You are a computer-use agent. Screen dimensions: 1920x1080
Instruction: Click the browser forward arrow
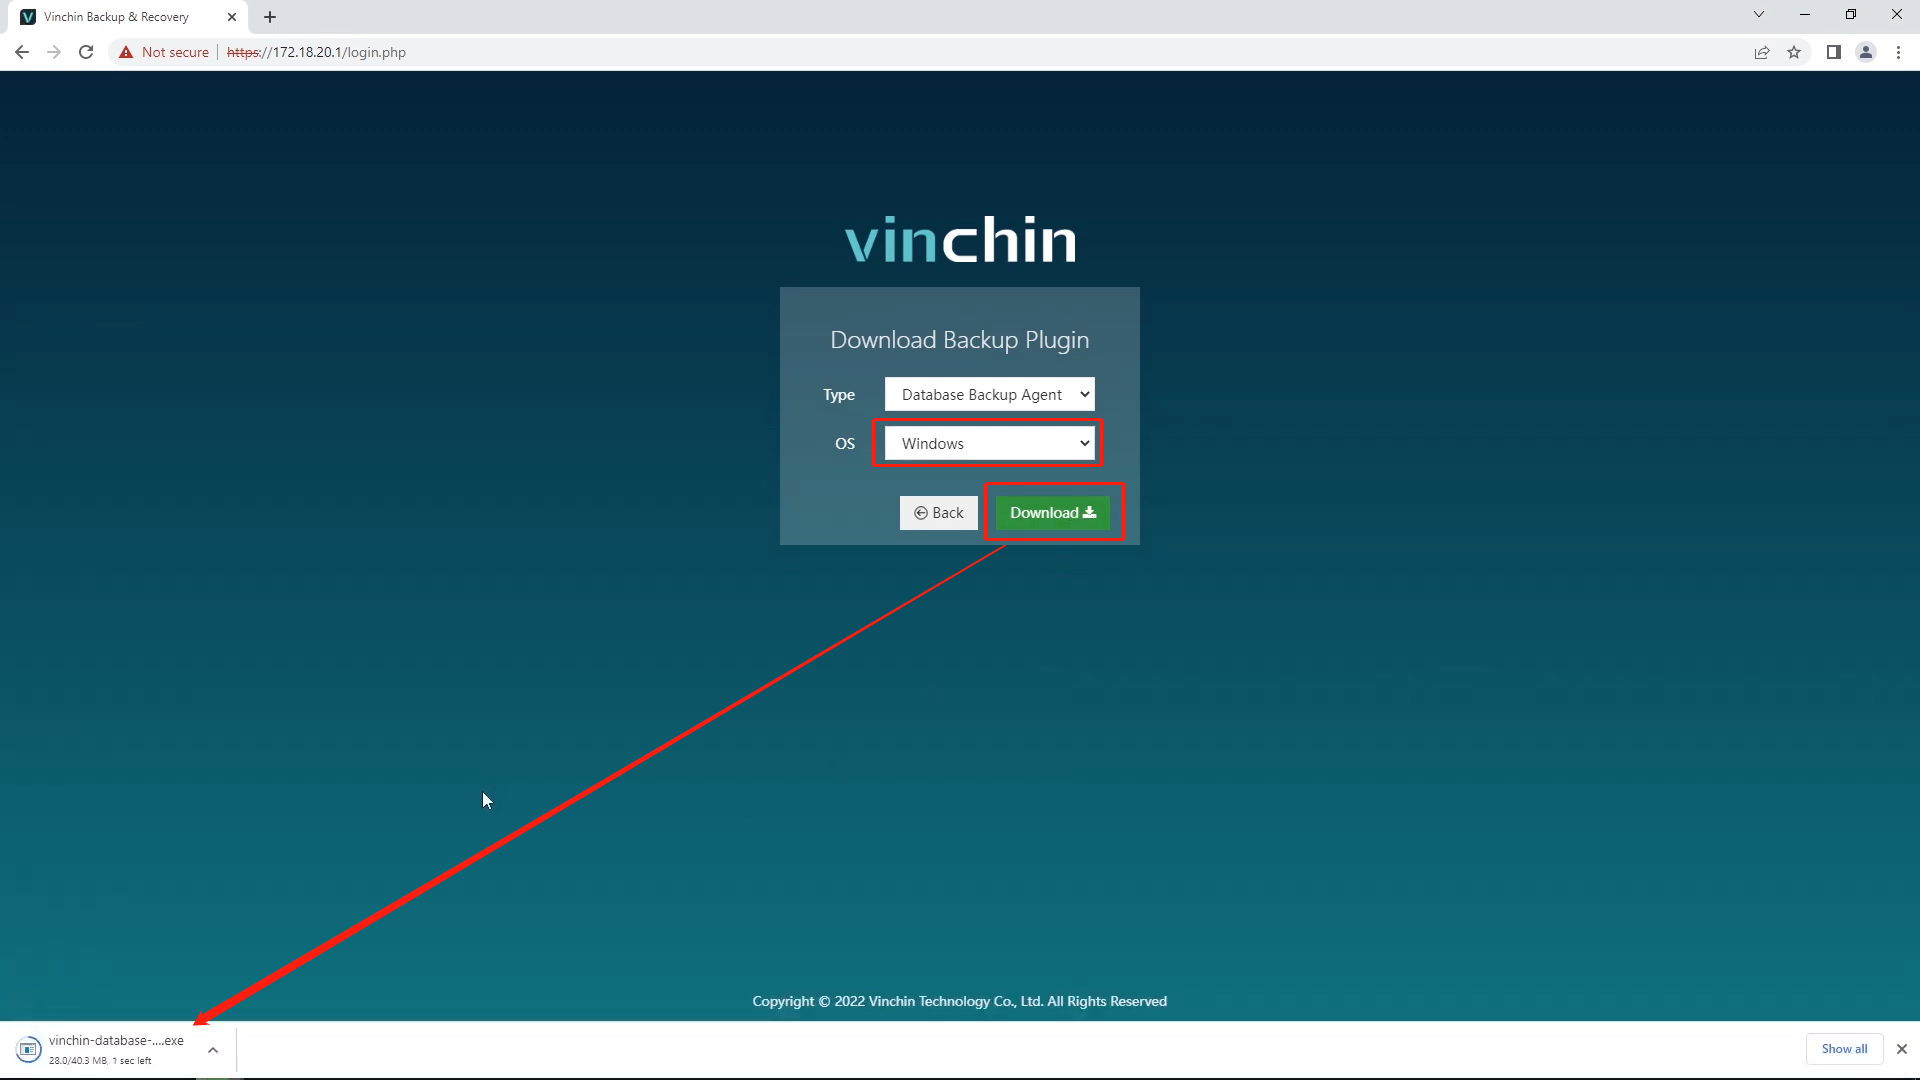click(54, 52)
